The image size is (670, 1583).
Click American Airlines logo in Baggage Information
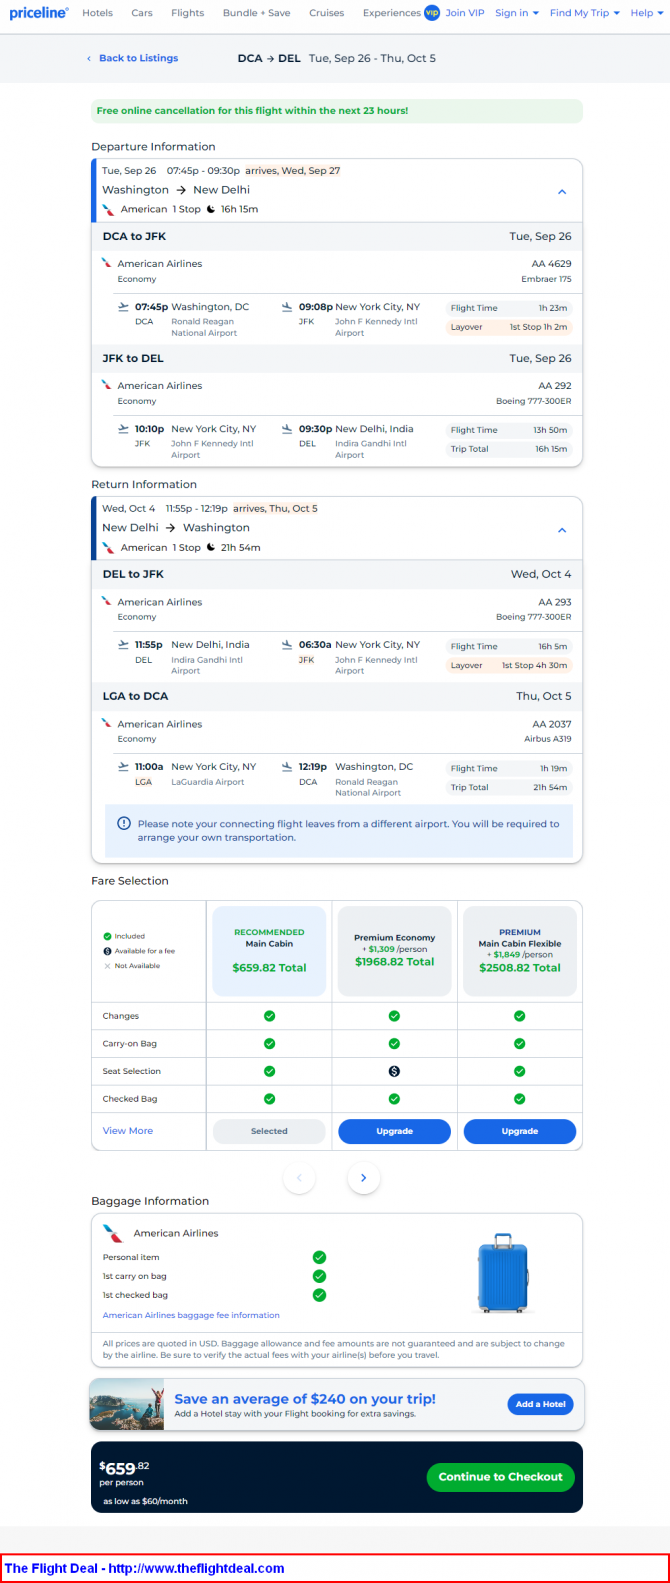pyautogui.click(x=113, y=1233)
